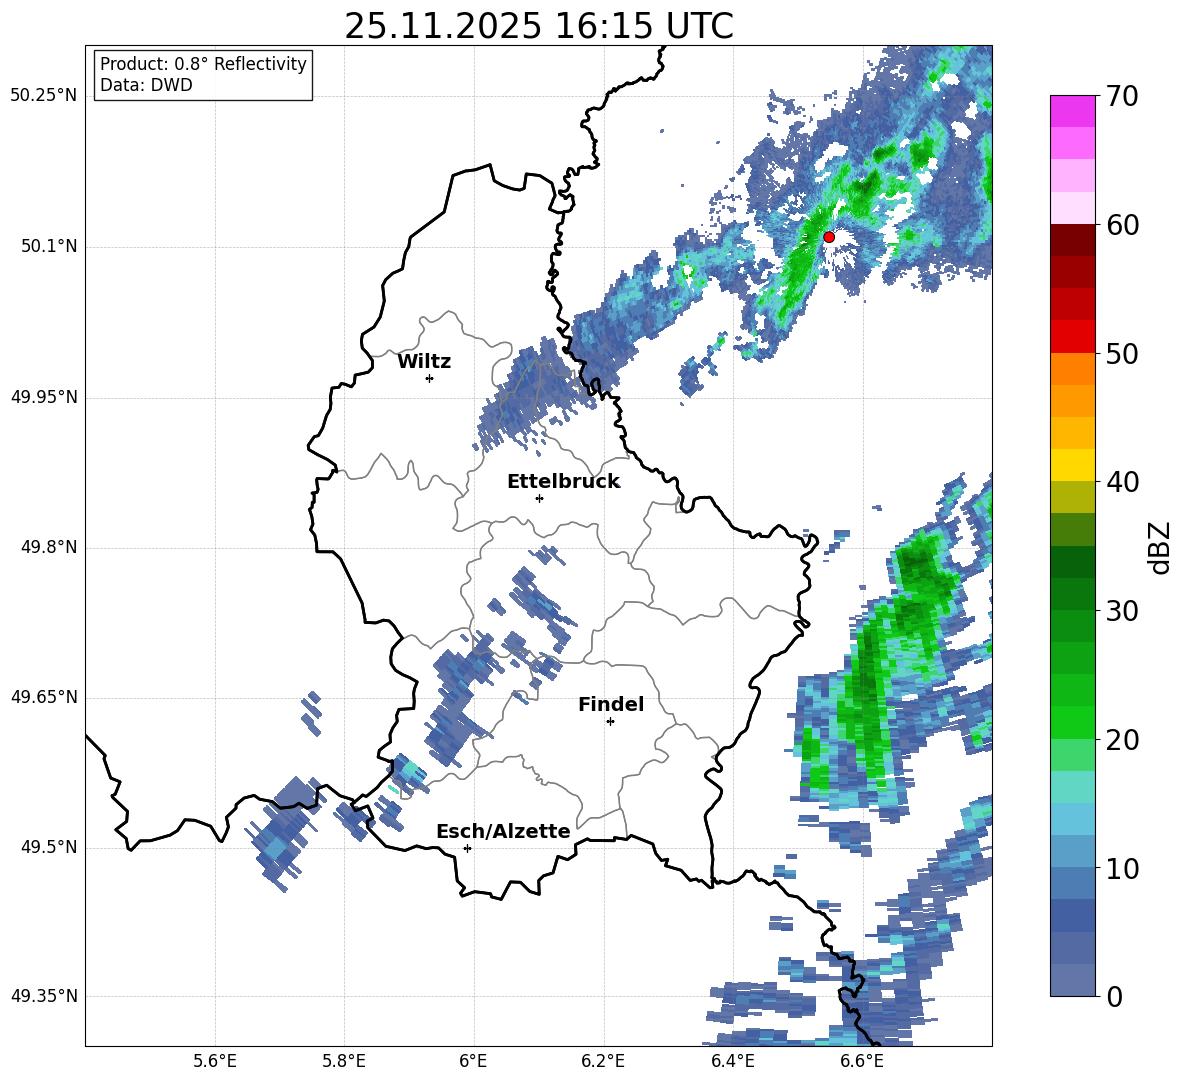This screenshot has width=1184, height=1081.
Task: Click the Wiltz label
Action: tap(424, 362)
